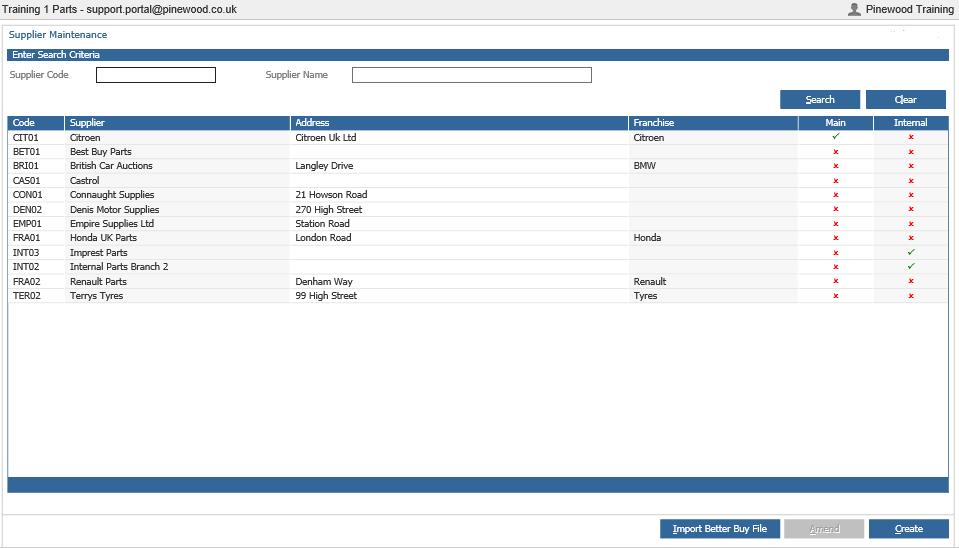Sort by the Supplier column header

(x=177, y=123)
